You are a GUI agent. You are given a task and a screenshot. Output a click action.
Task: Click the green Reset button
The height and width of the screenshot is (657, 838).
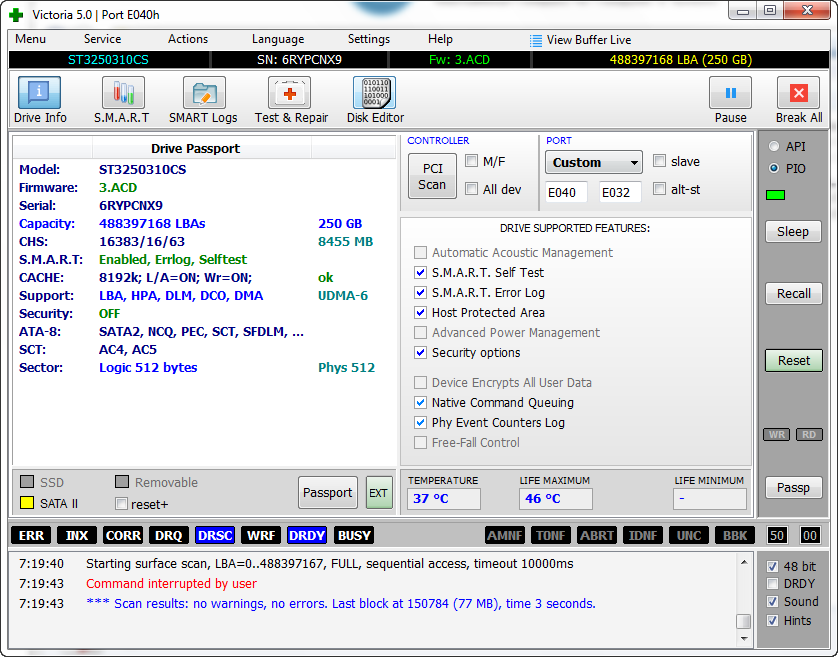point(793,360)
